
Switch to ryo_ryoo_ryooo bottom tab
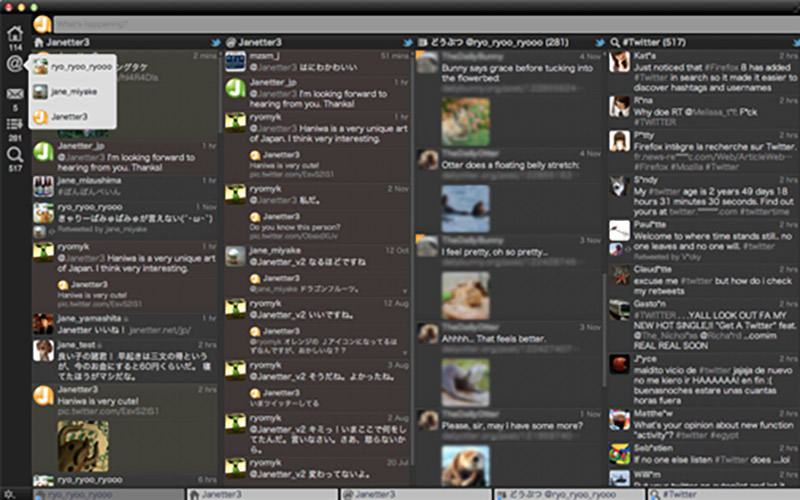pyautogui.click(x=108, y=494)
